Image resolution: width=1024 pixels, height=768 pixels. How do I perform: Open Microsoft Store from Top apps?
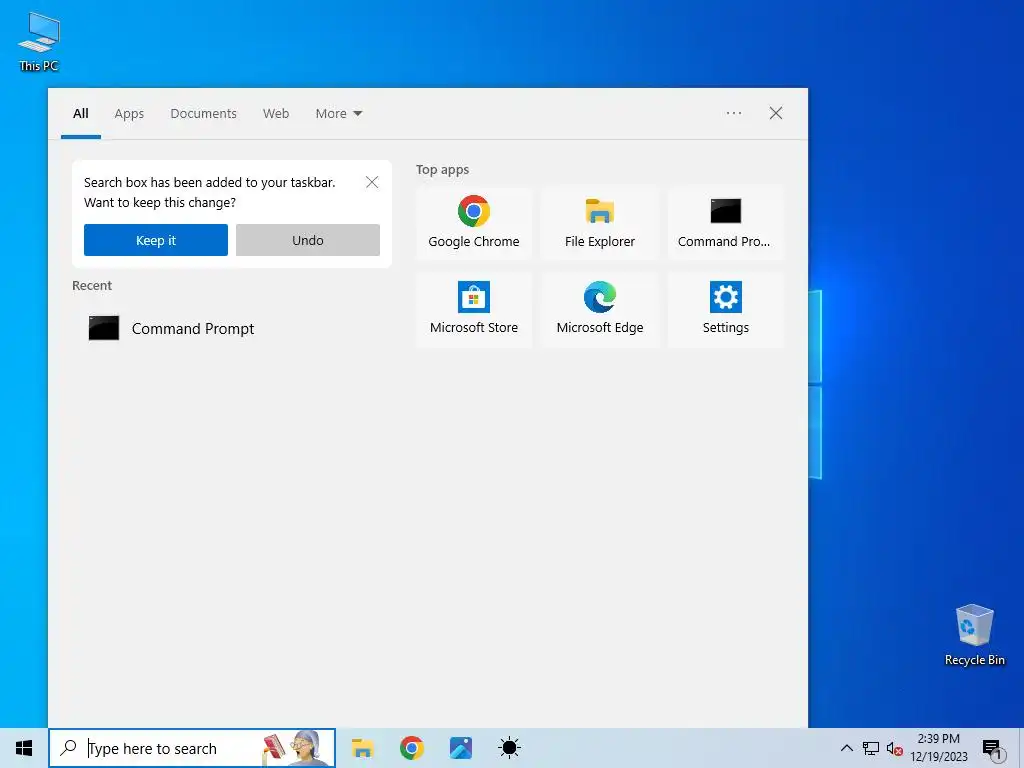pyautogui.click(x=473, y=309)
